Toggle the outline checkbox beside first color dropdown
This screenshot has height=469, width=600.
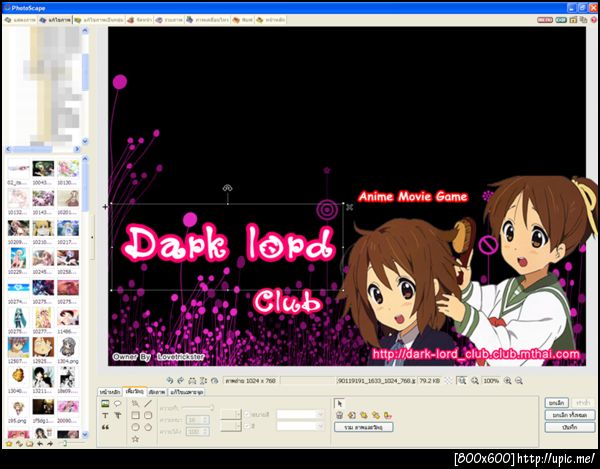pos(247,415)
